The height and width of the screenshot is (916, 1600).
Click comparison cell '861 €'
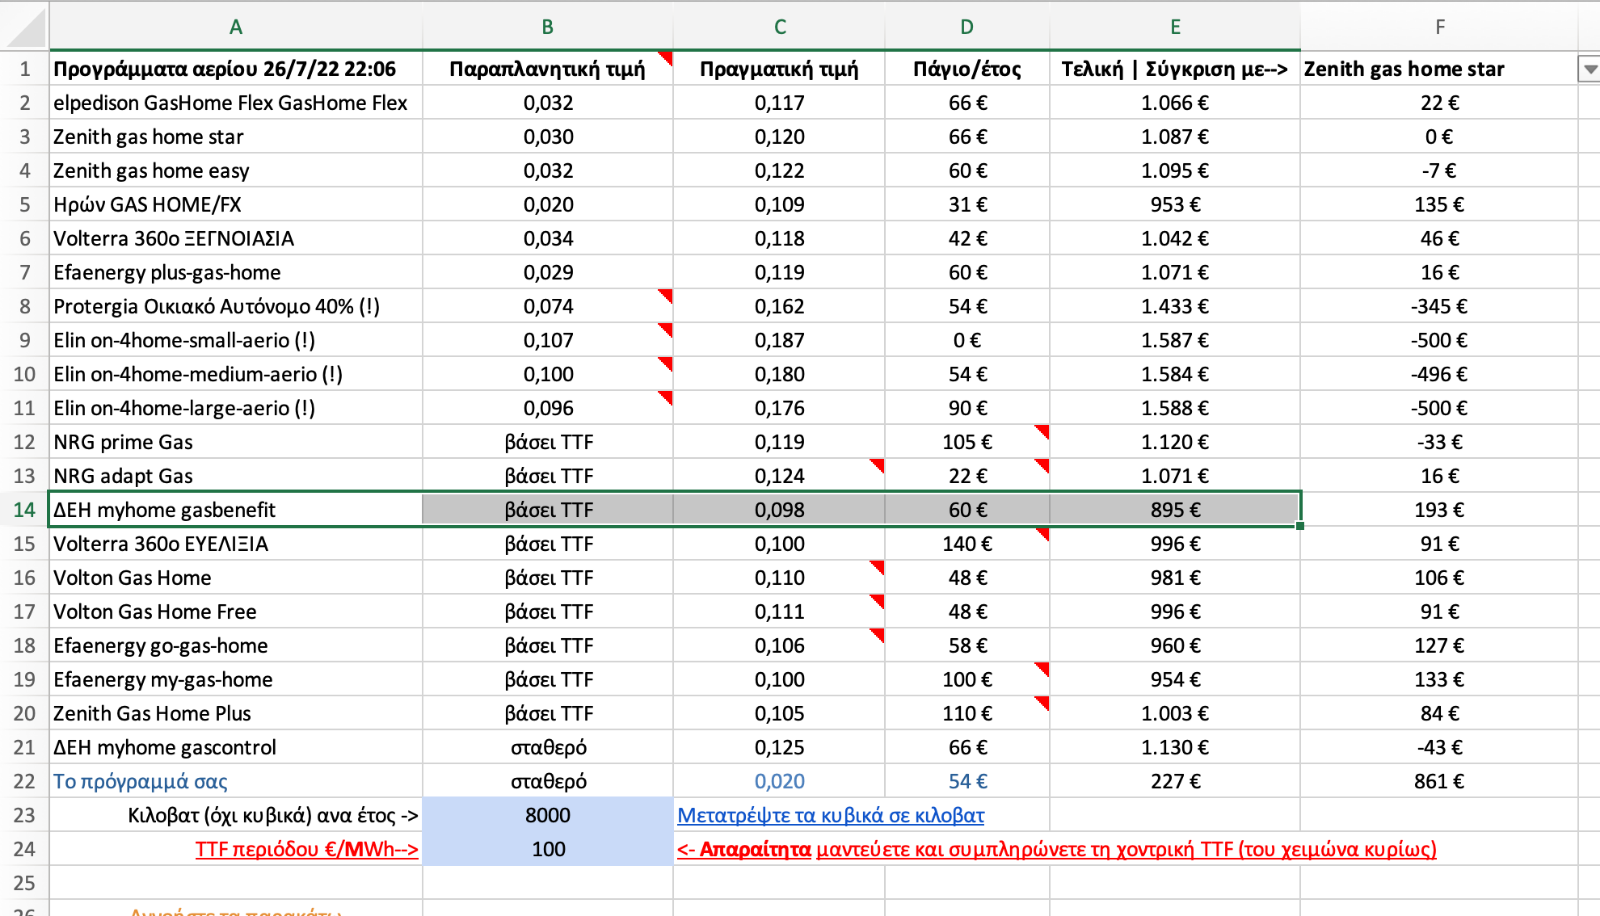click(1439, 781)
